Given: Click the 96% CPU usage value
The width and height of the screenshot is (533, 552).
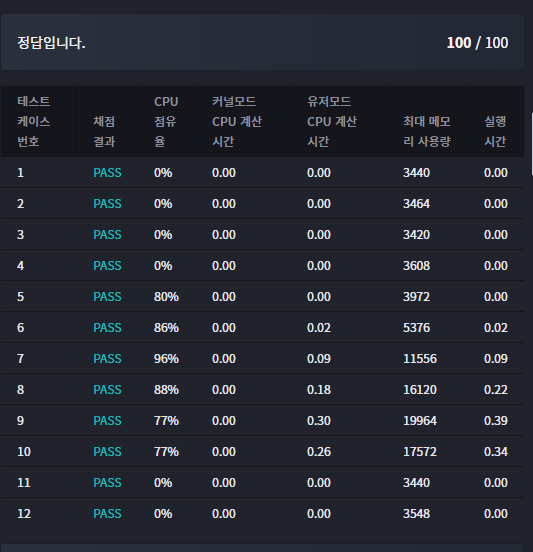Looking at the screenshot, I should click(166, 359).
